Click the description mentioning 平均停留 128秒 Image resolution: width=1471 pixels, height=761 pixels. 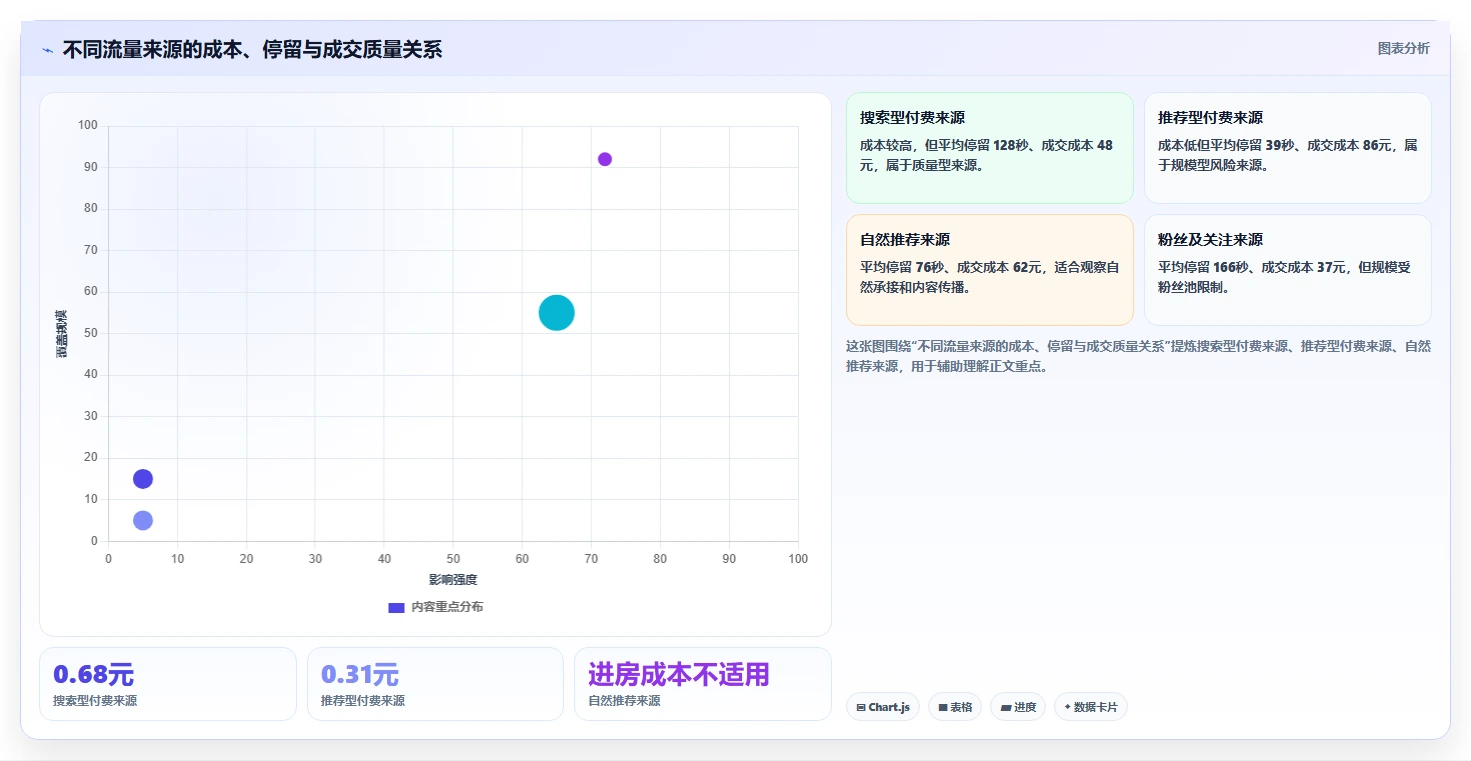pos(989,155)
